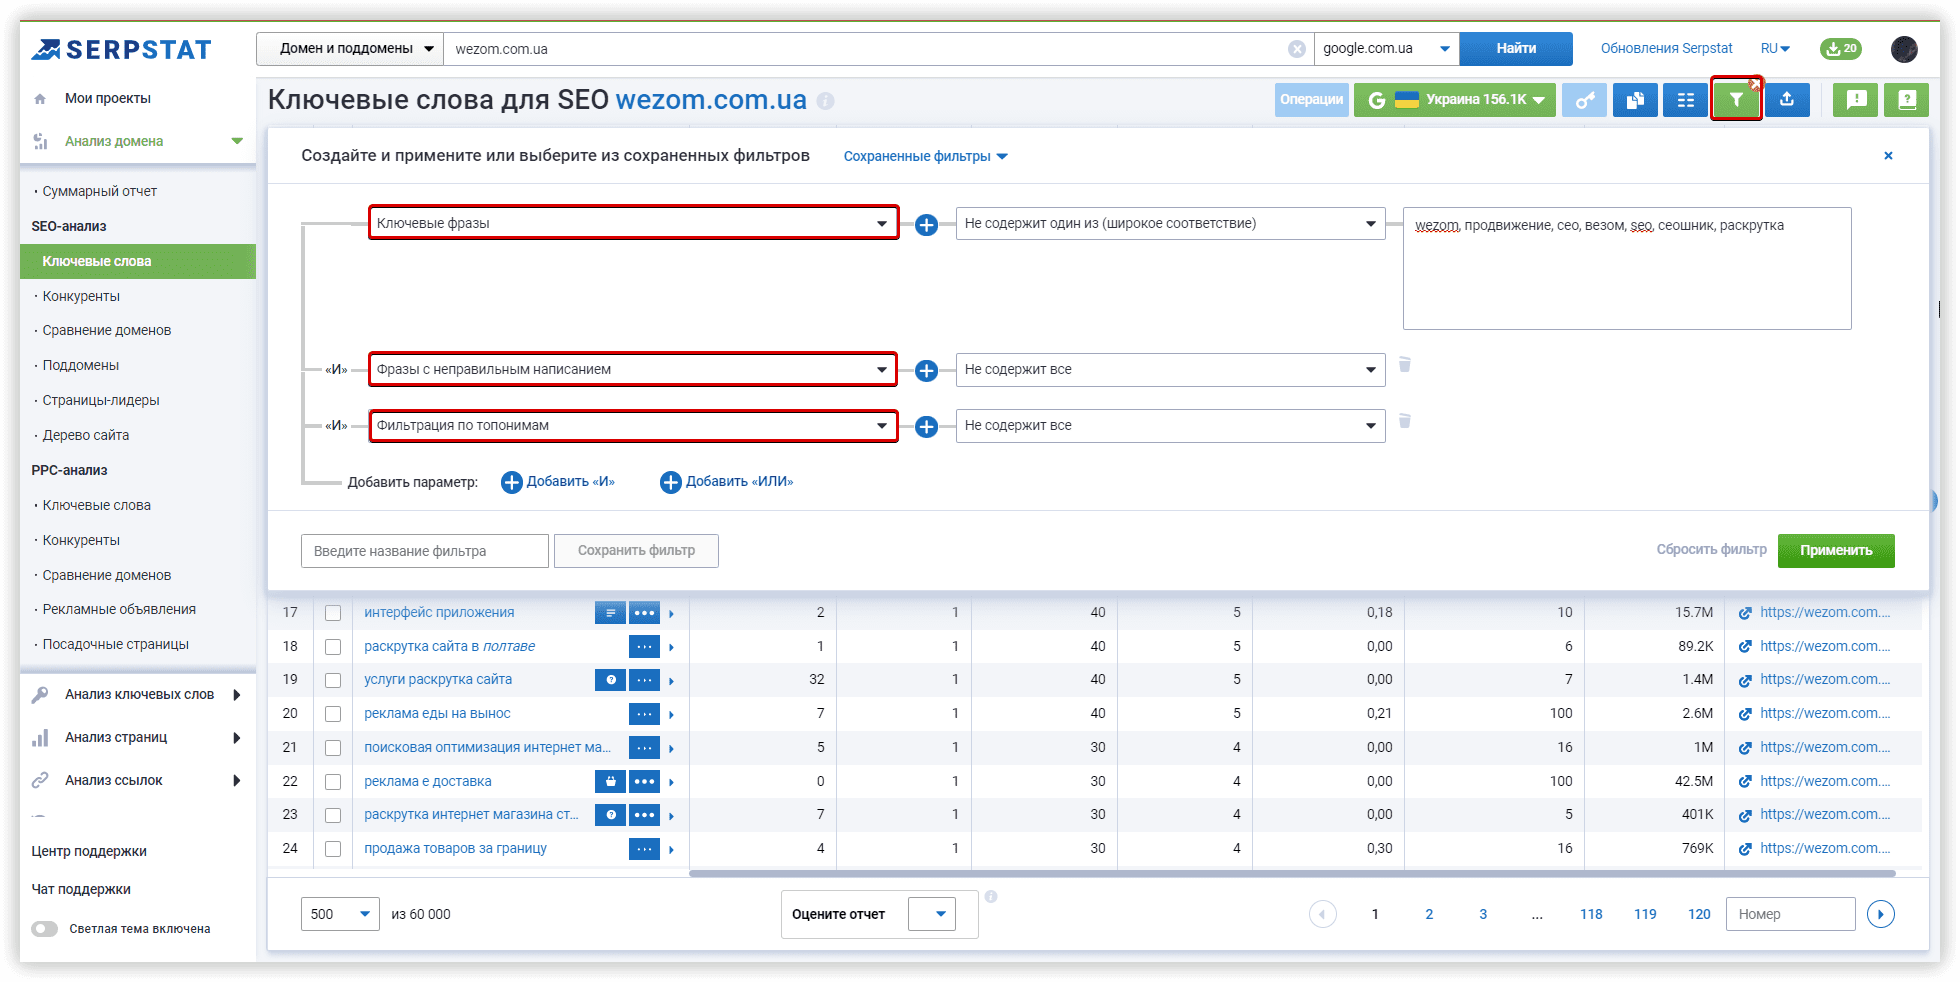
Task: Go to previous page arrow in pagination
Action: 1323,914
